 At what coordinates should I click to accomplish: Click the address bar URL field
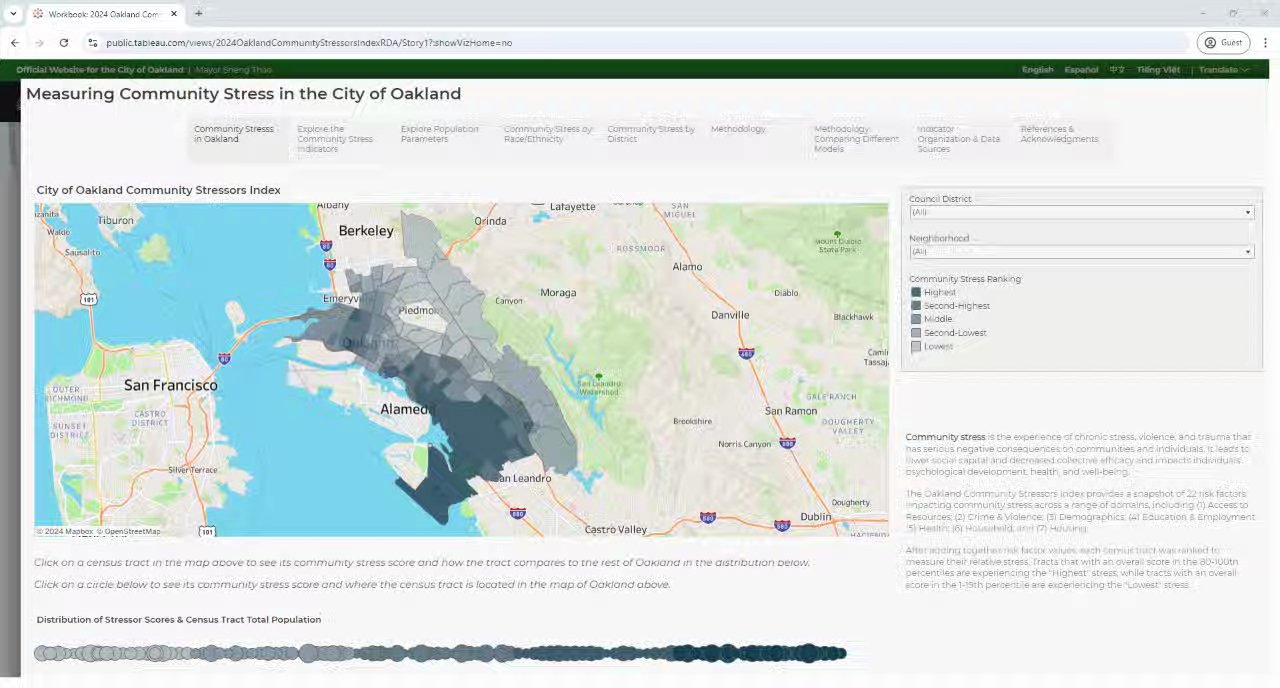coord(640,43)
